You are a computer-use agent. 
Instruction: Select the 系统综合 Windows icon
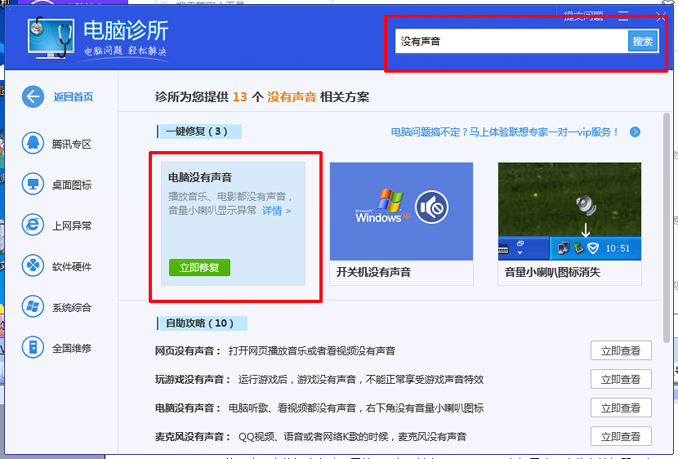point(35,306)
